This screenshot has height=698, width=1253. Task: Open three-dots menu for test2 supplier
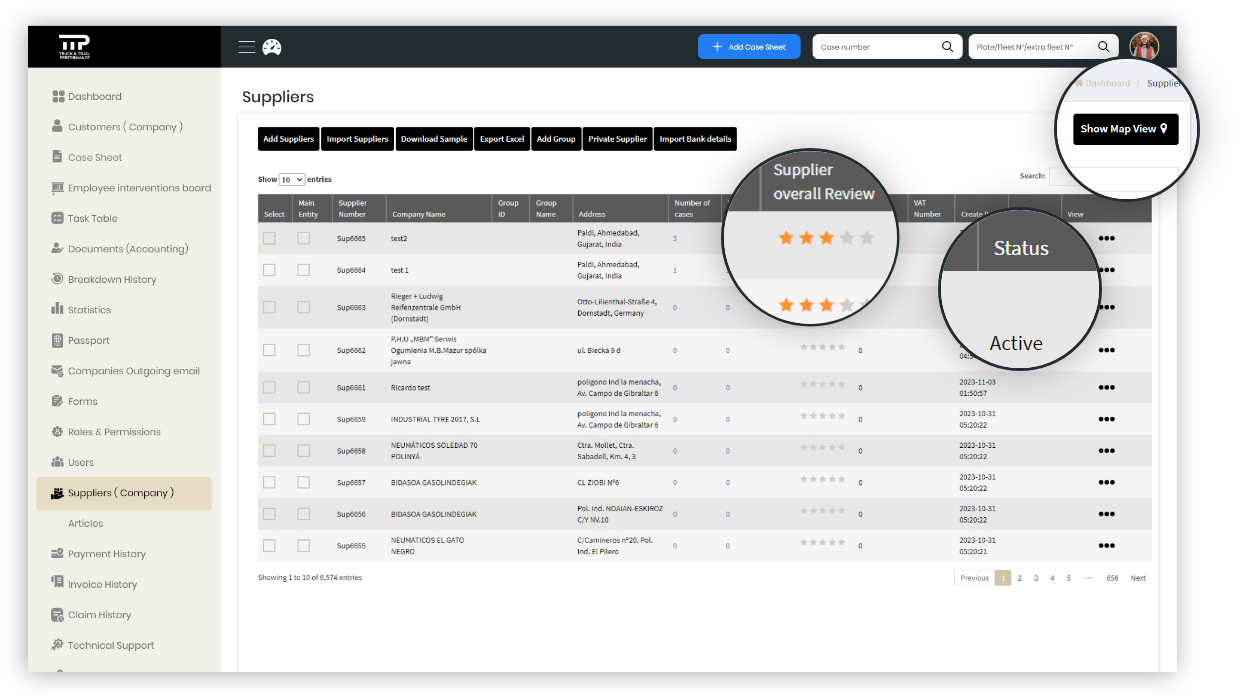[1106, 239]
